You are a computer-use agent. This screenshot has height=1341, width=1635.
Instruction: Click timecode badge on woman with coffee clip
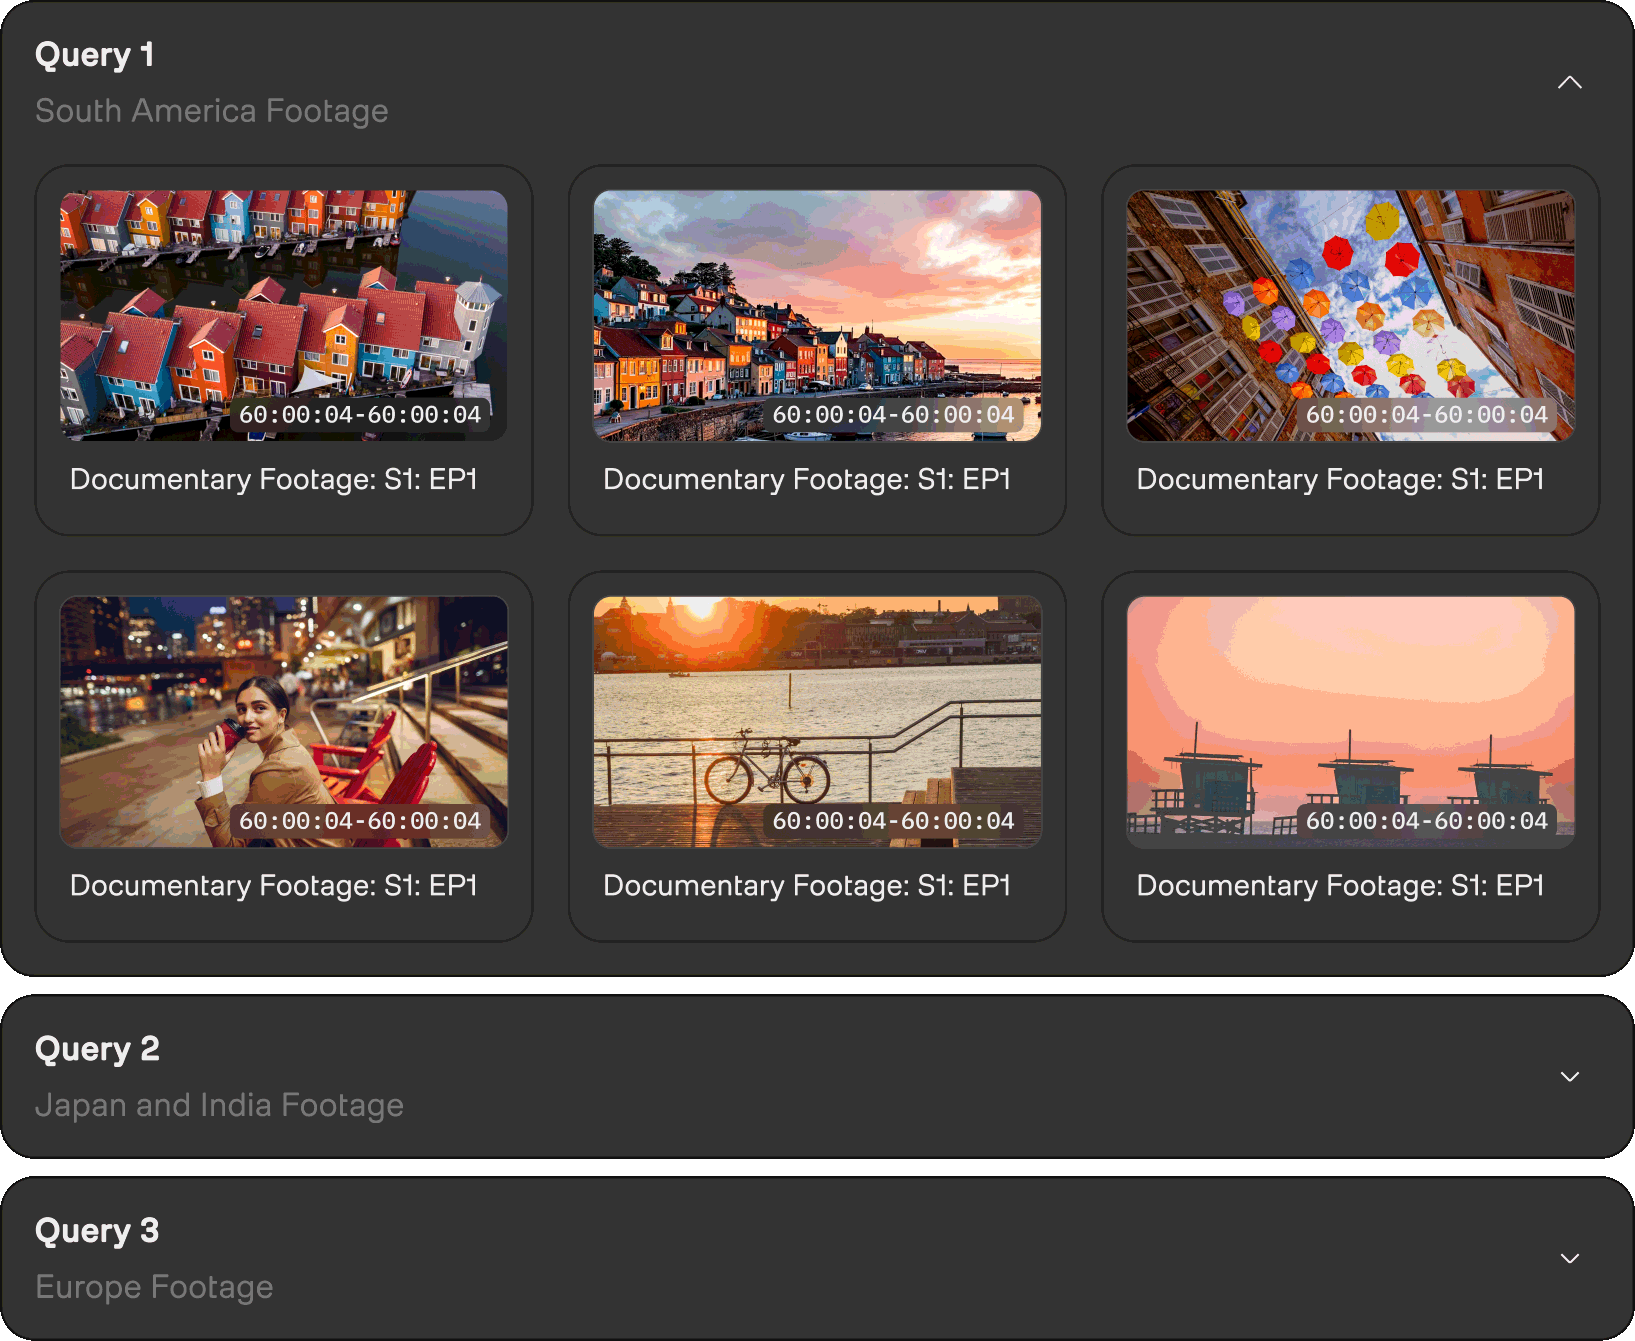pos(360,821)
